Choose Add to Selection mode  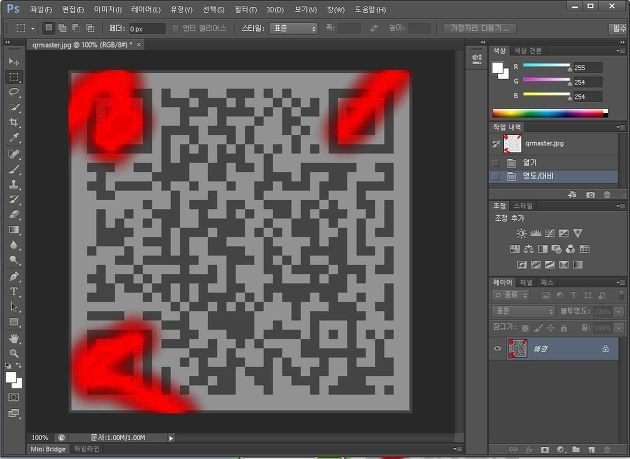pyautogui.click(x=62, y=28)
